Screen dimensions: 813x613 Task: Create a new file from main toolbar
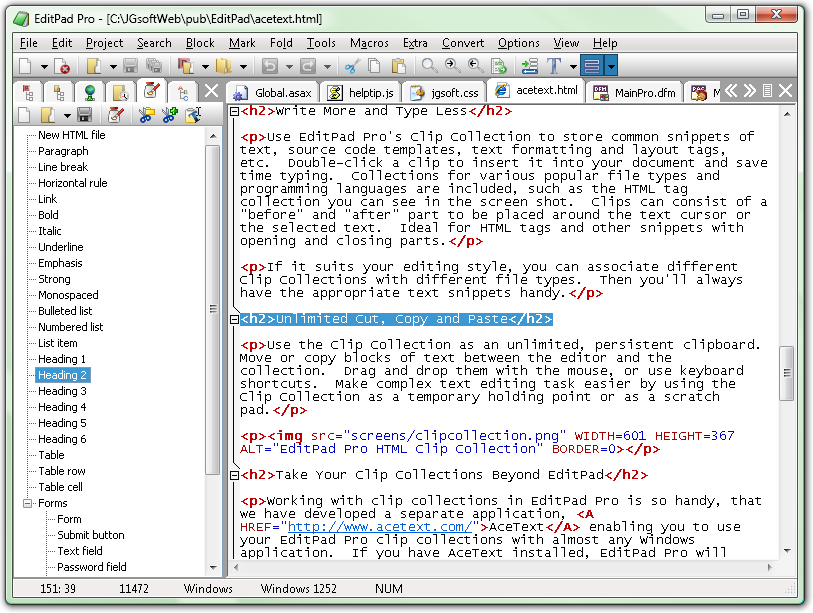coord(25,66)
